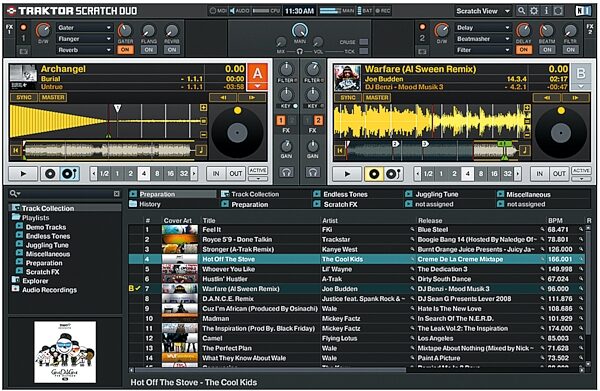Viewport: 600px width, 391px height.
Task: Set Deck A loop OUT point
Action: [235, 174]
